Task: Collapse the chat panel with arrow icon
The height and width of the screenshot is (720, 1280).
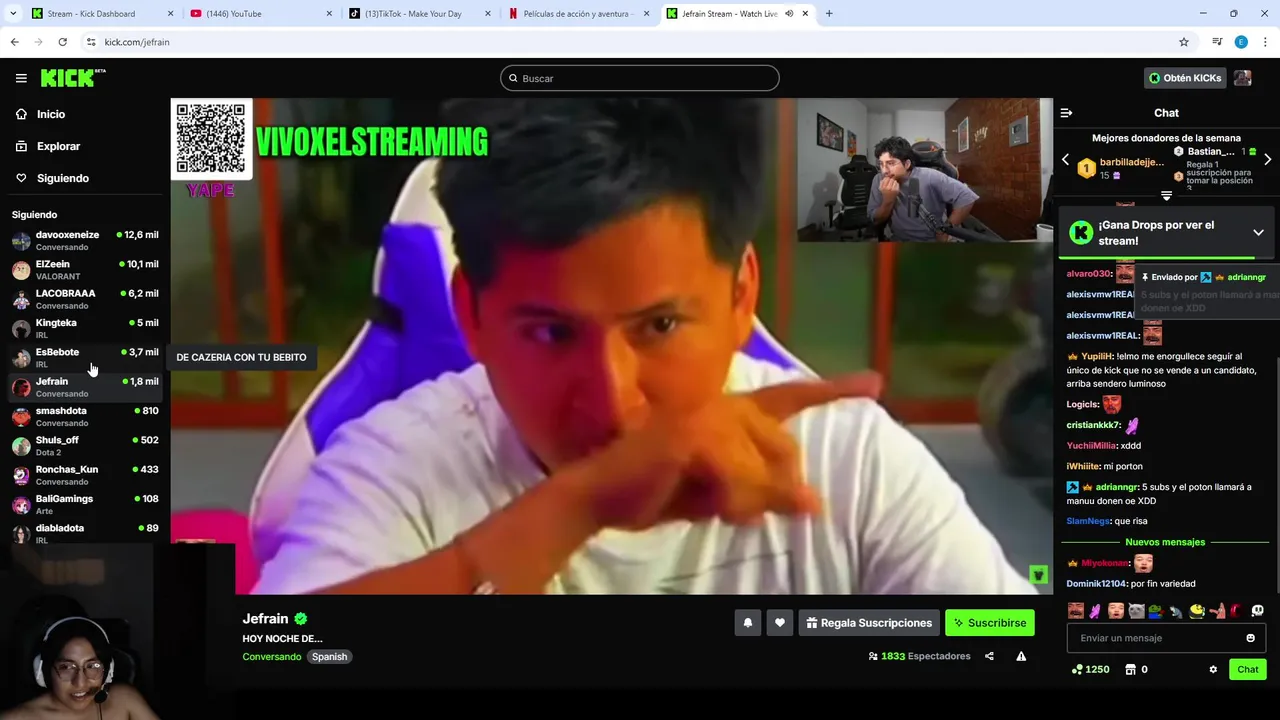Action: 1066,113
